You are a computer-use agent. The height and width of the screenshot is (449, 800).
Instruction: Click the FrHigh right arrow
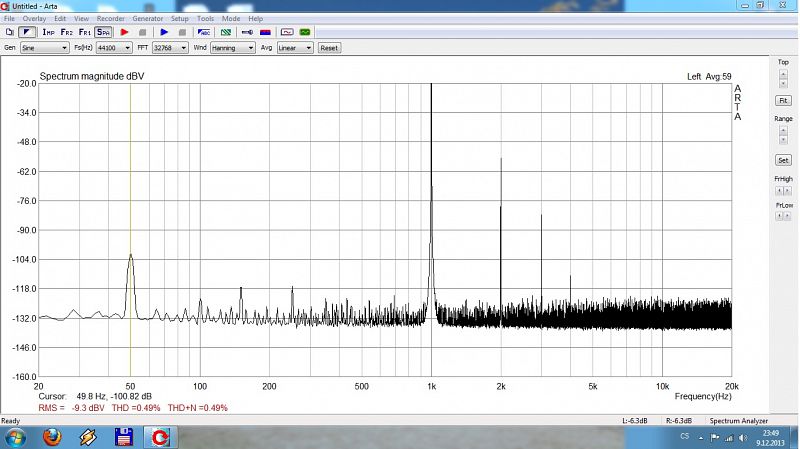click(787, 191)
